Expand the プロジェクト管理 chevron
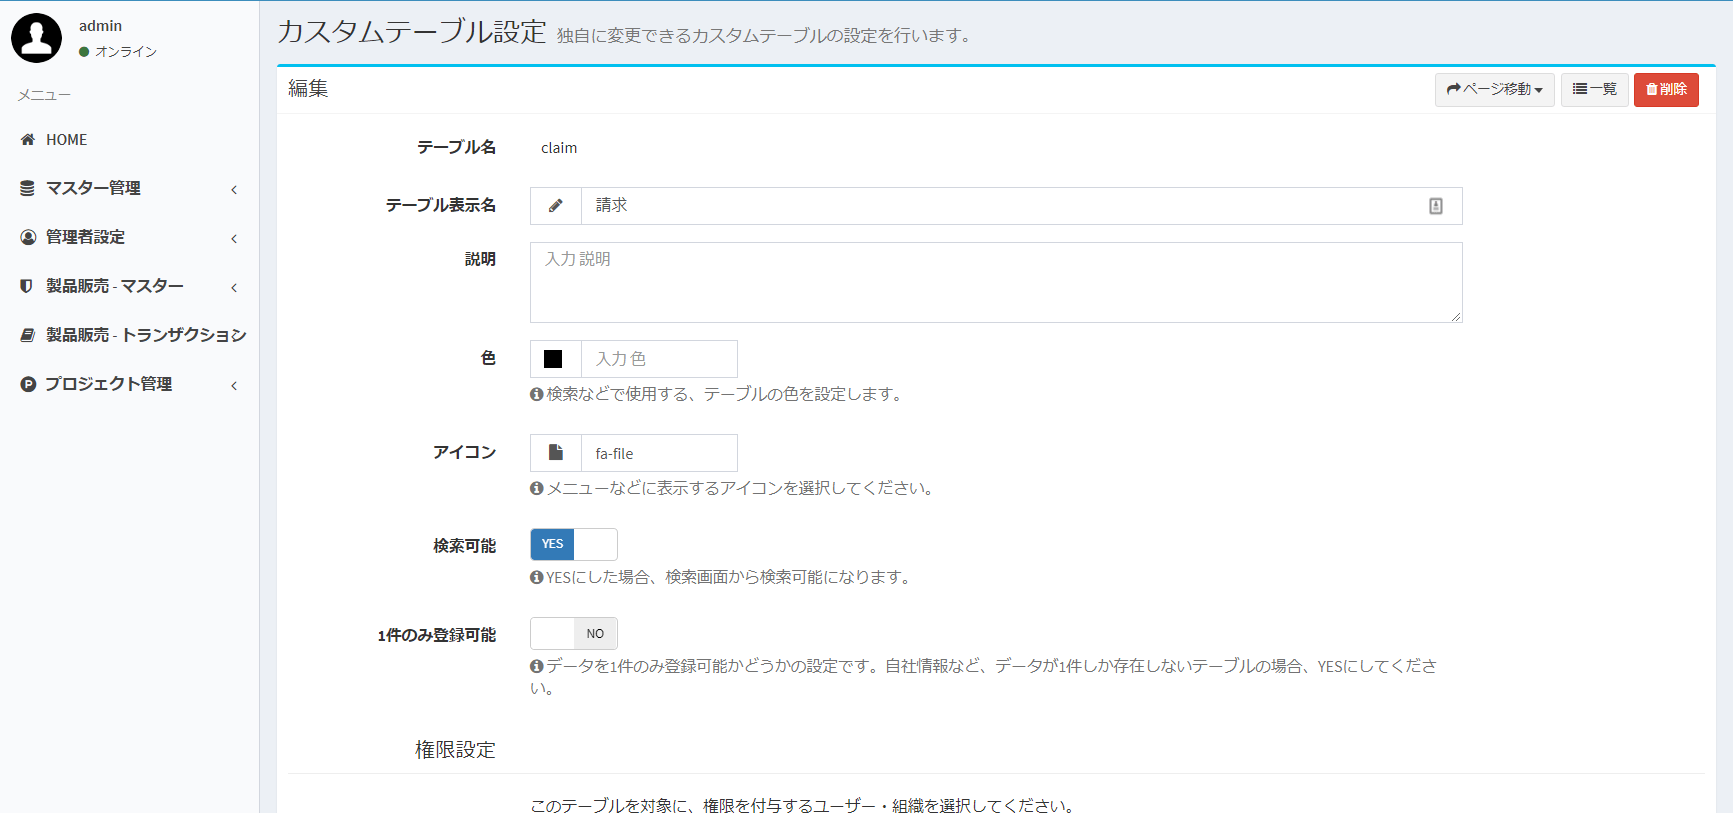 point(234,385)
